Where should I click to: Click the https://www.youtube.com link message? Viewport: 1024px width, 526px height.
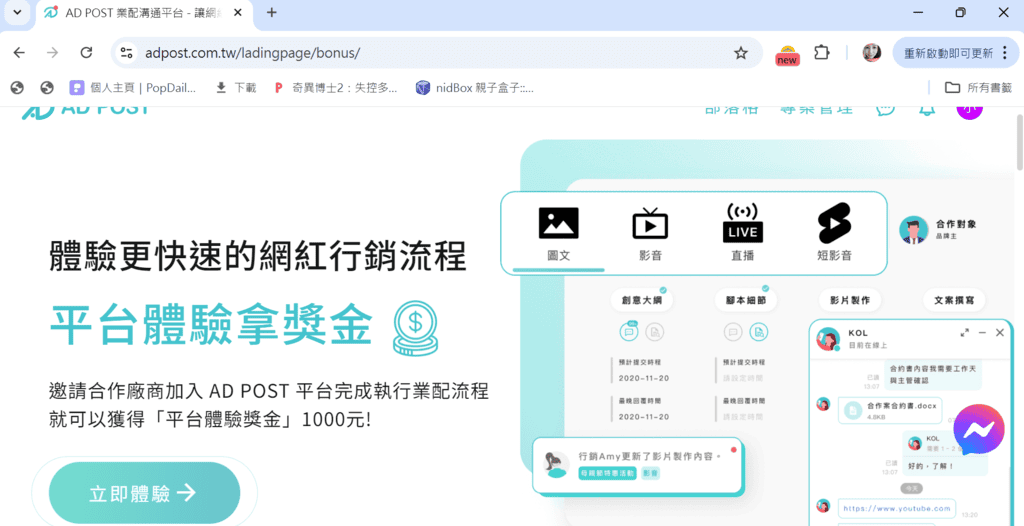tap(896, 508)
